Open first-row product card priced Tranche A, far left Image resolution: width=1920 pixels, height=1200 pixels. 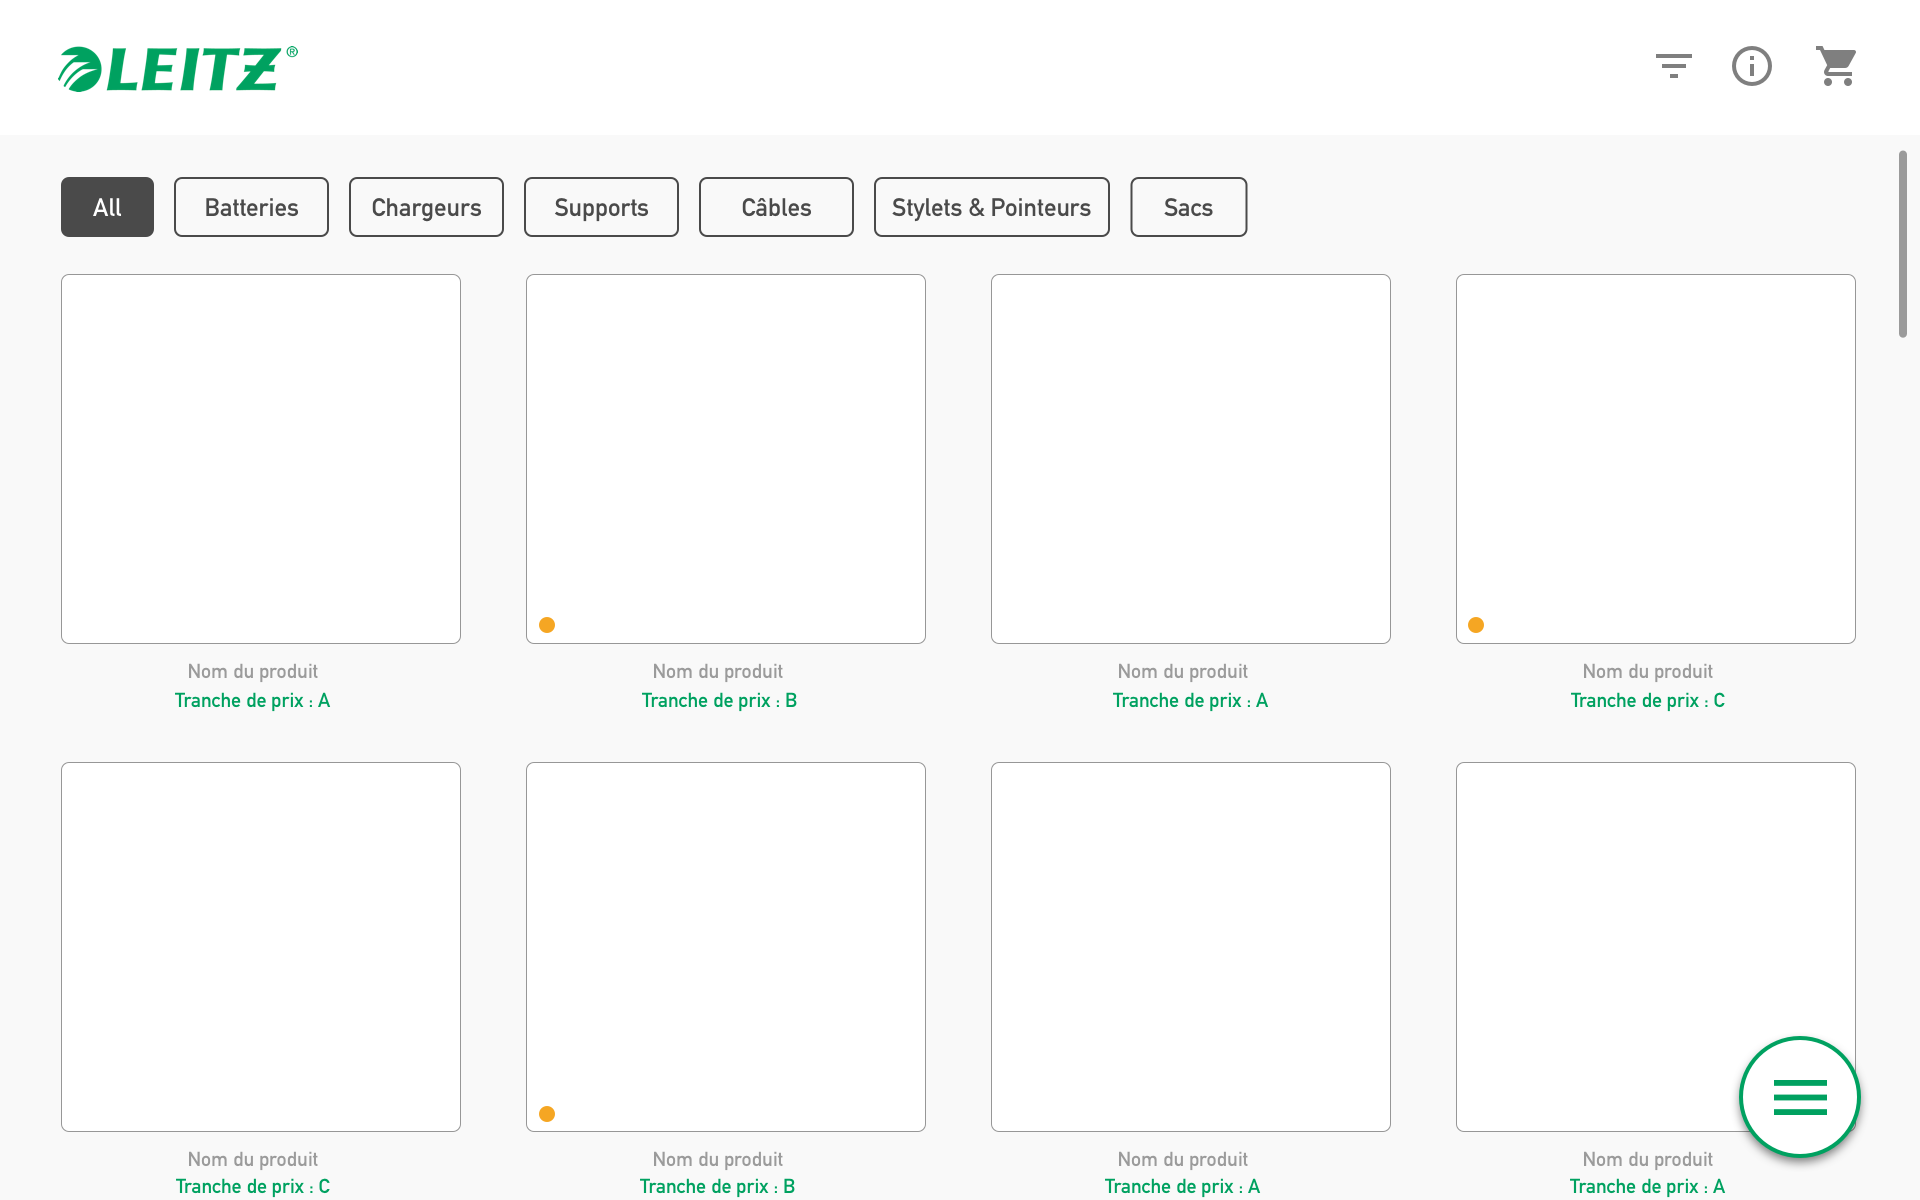click(x=261, y=459)
